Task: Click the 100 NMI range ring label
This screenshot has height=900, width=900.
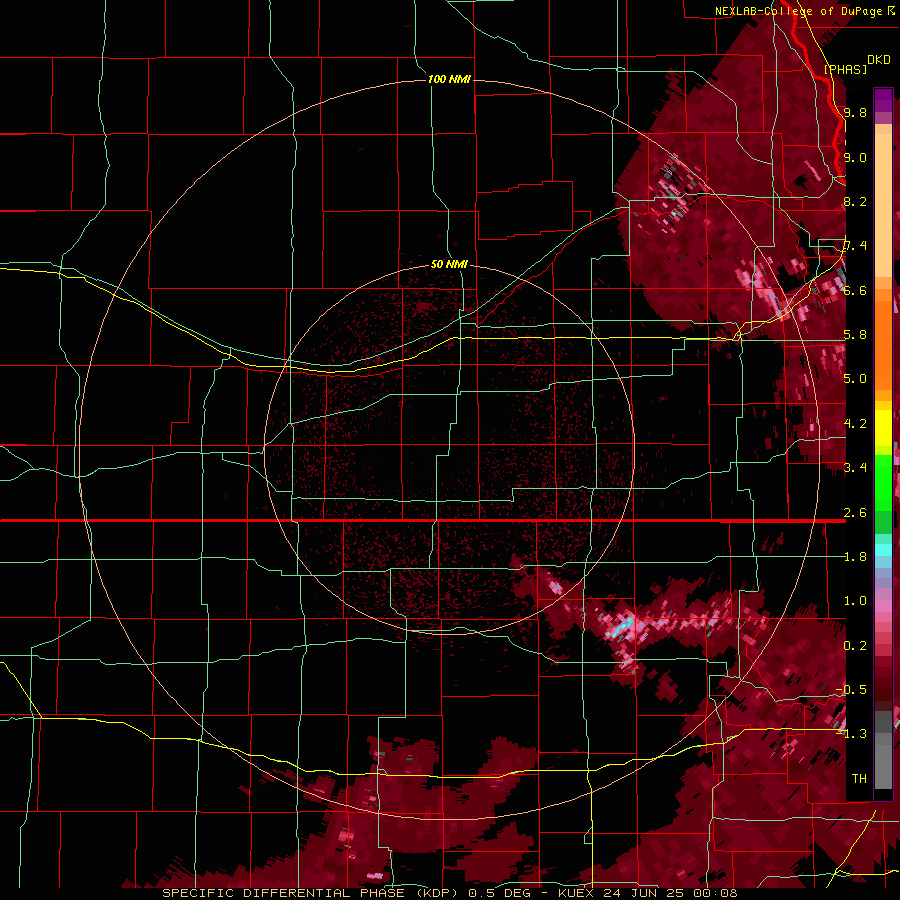Action: pyautogui.click(x=449, y=79)
